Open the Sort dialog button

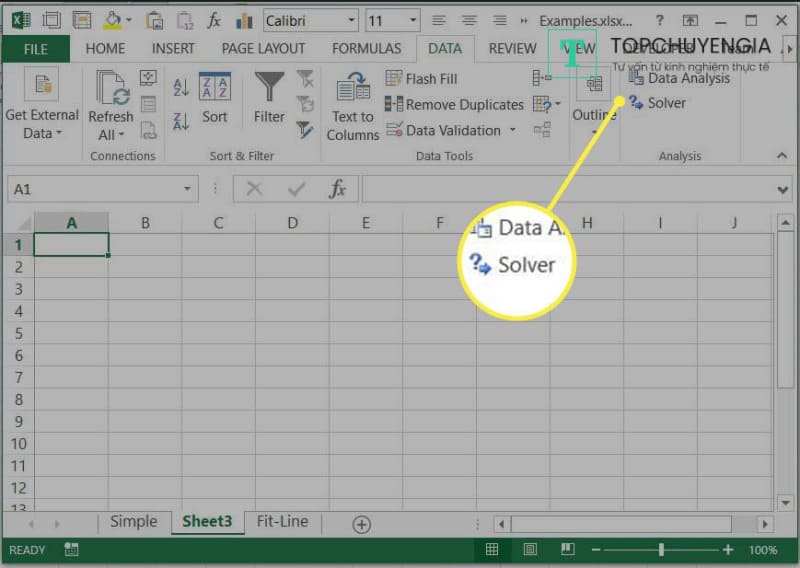[215, 98]
